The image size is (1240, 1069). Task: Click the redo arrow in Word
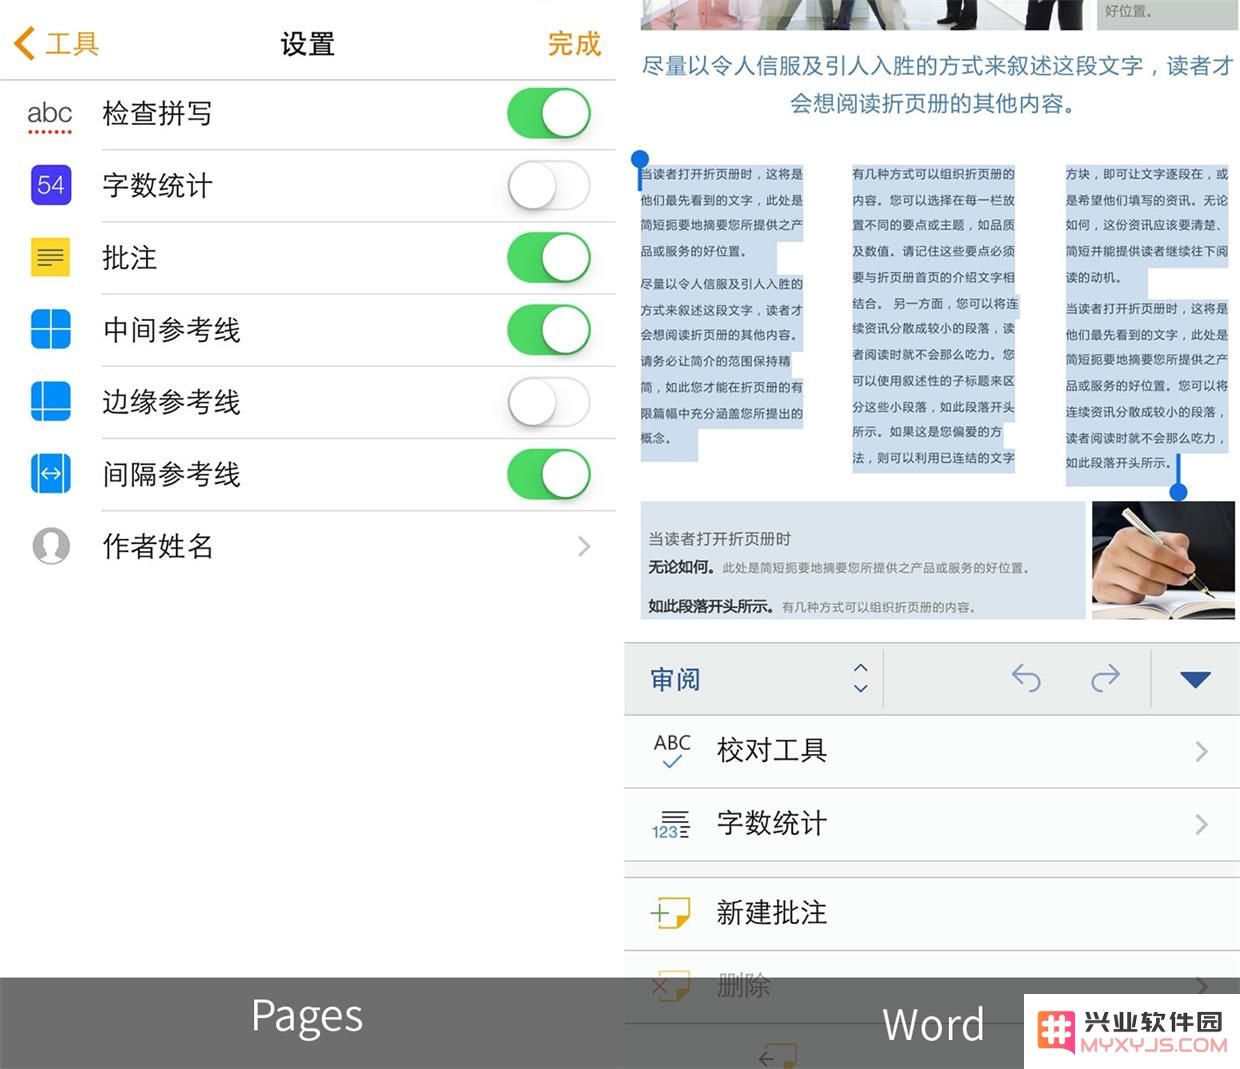tap(1105, 678)
